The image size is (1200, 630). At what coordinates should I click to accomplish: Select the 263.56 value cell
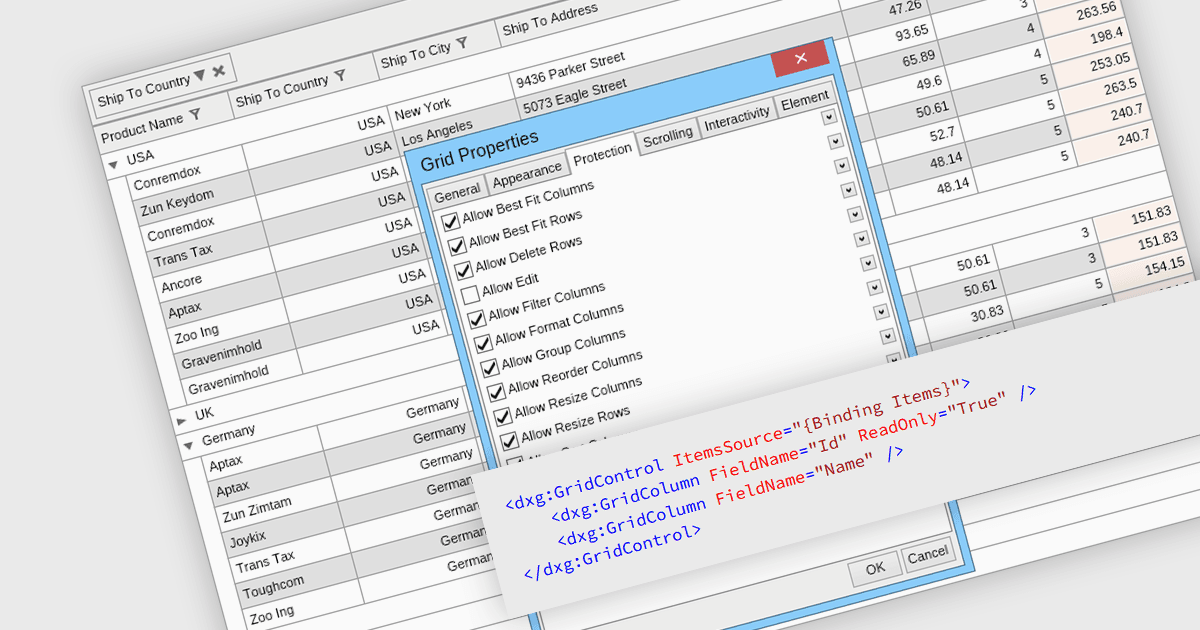tap(1096, 12)
